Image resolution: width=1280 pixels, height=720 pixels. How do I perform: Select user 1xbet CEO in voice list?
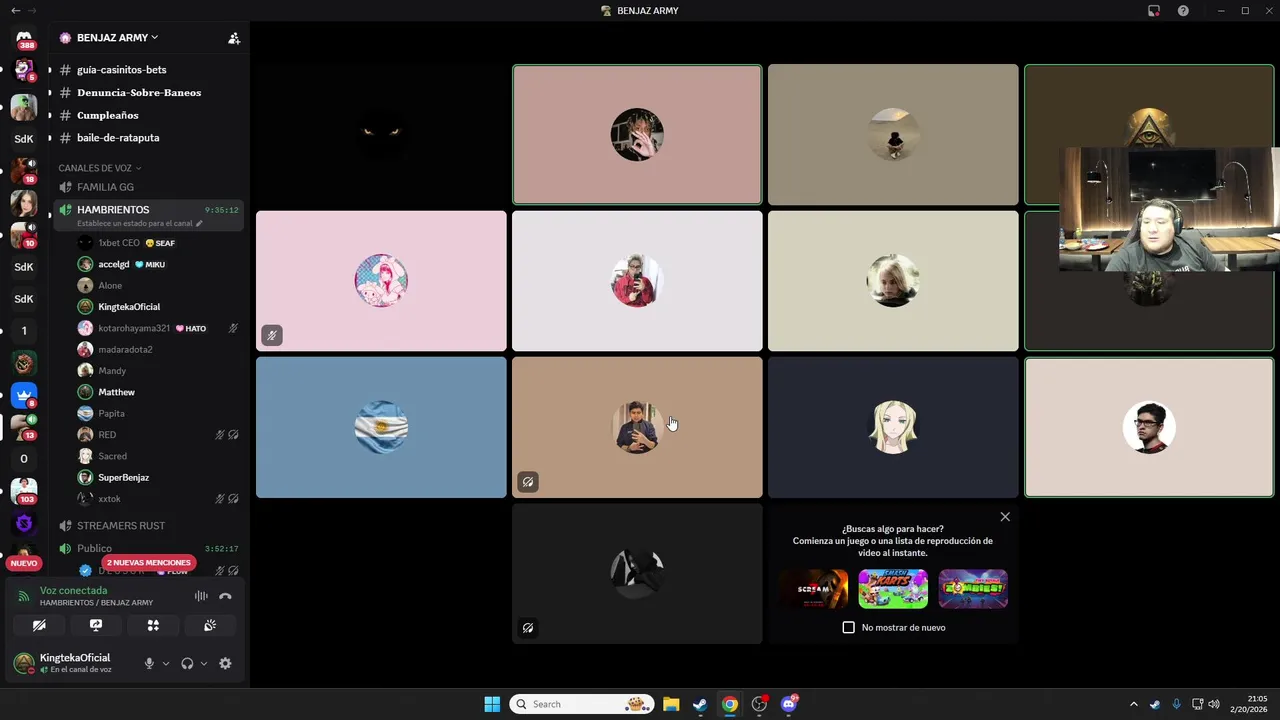point(158,243)
